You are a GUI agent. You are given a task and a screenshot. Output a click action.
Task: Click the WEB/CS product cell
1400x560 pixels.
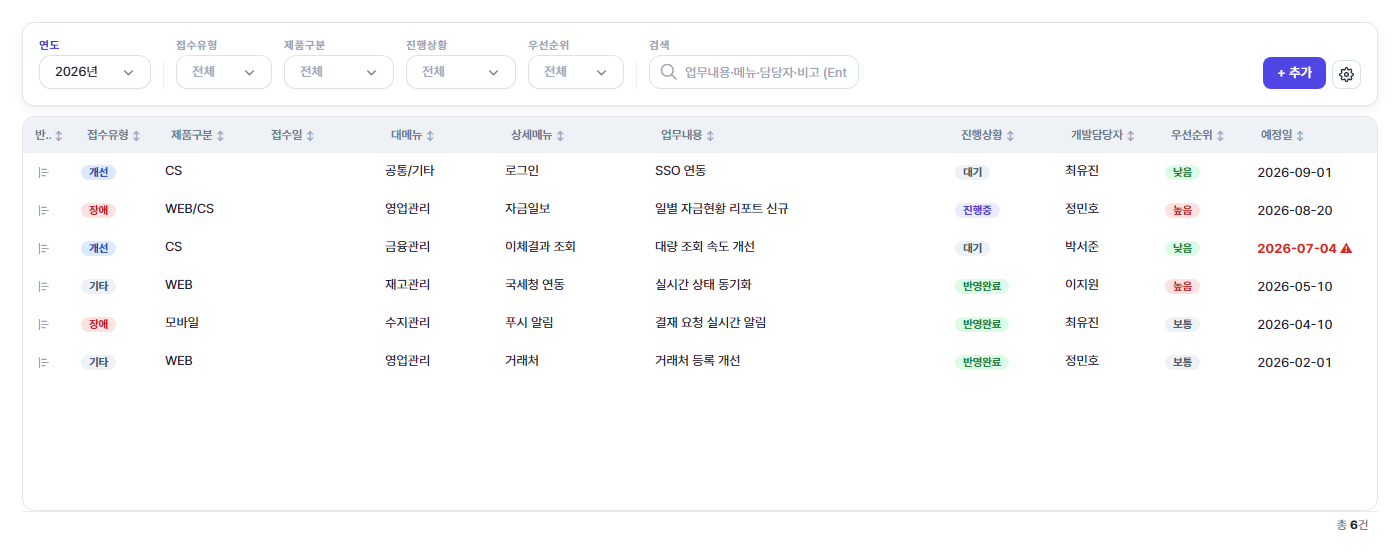click(190, 209)
